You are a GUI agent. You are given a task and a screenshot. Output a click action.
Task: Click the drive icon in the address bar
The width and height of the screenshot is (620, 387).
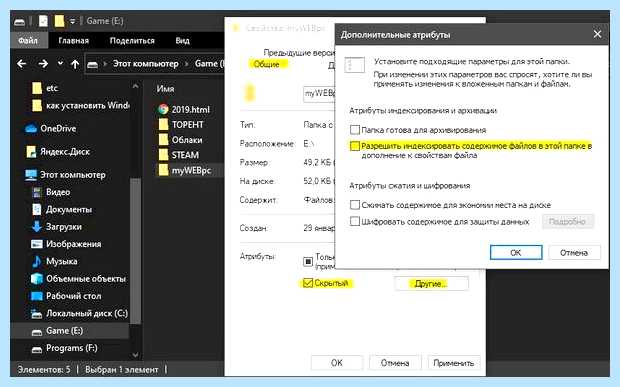(x=93, y=64)
